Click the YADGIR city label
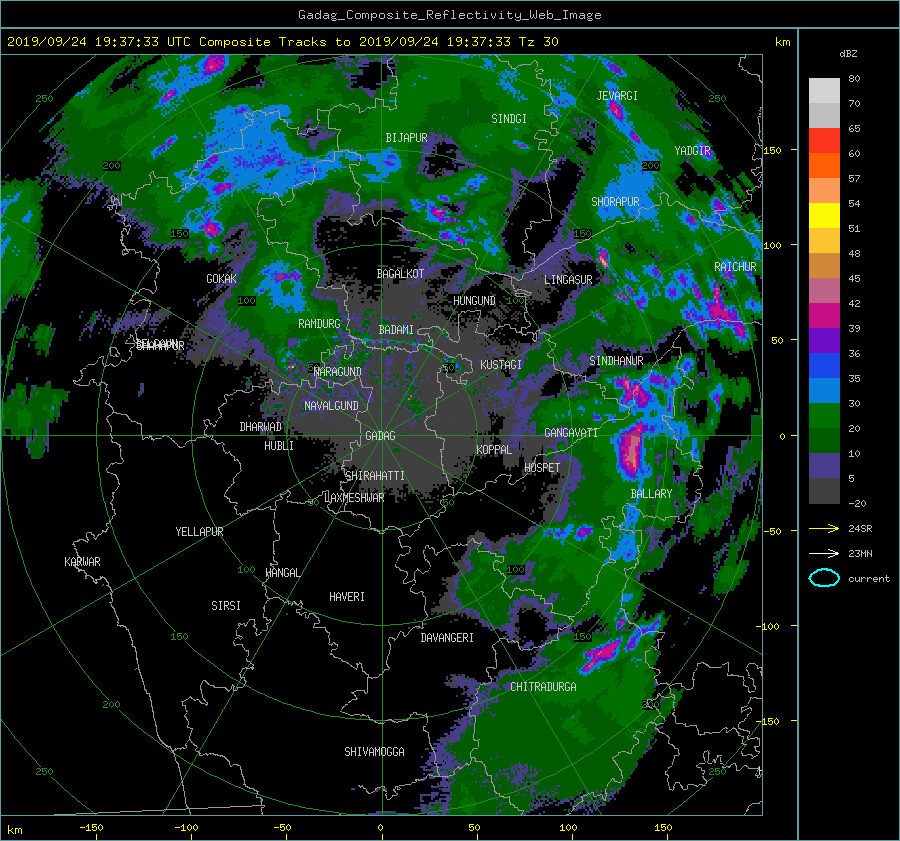Viewport: 900px width, 841px height. point(692,151)
